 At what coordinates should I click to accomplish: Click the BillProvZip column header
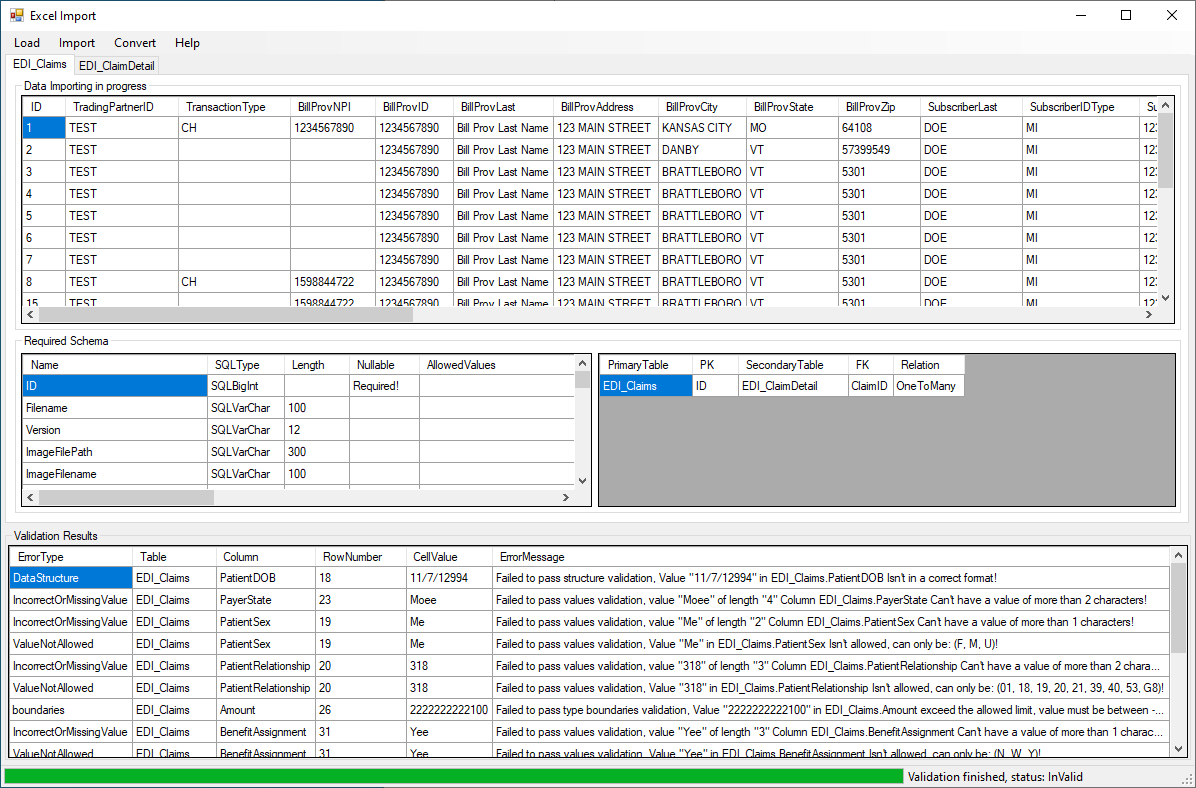879,107
